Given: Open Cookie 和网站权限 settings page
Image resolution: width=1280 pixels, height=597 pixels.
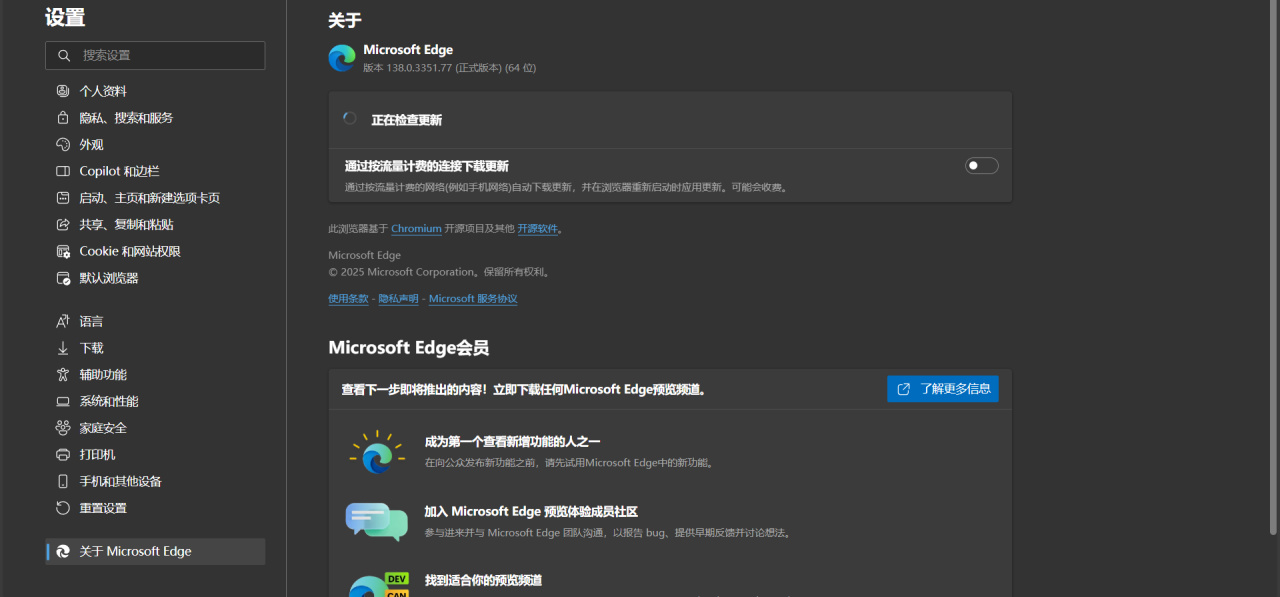Looking at the screenshot, I should (155, 251).
